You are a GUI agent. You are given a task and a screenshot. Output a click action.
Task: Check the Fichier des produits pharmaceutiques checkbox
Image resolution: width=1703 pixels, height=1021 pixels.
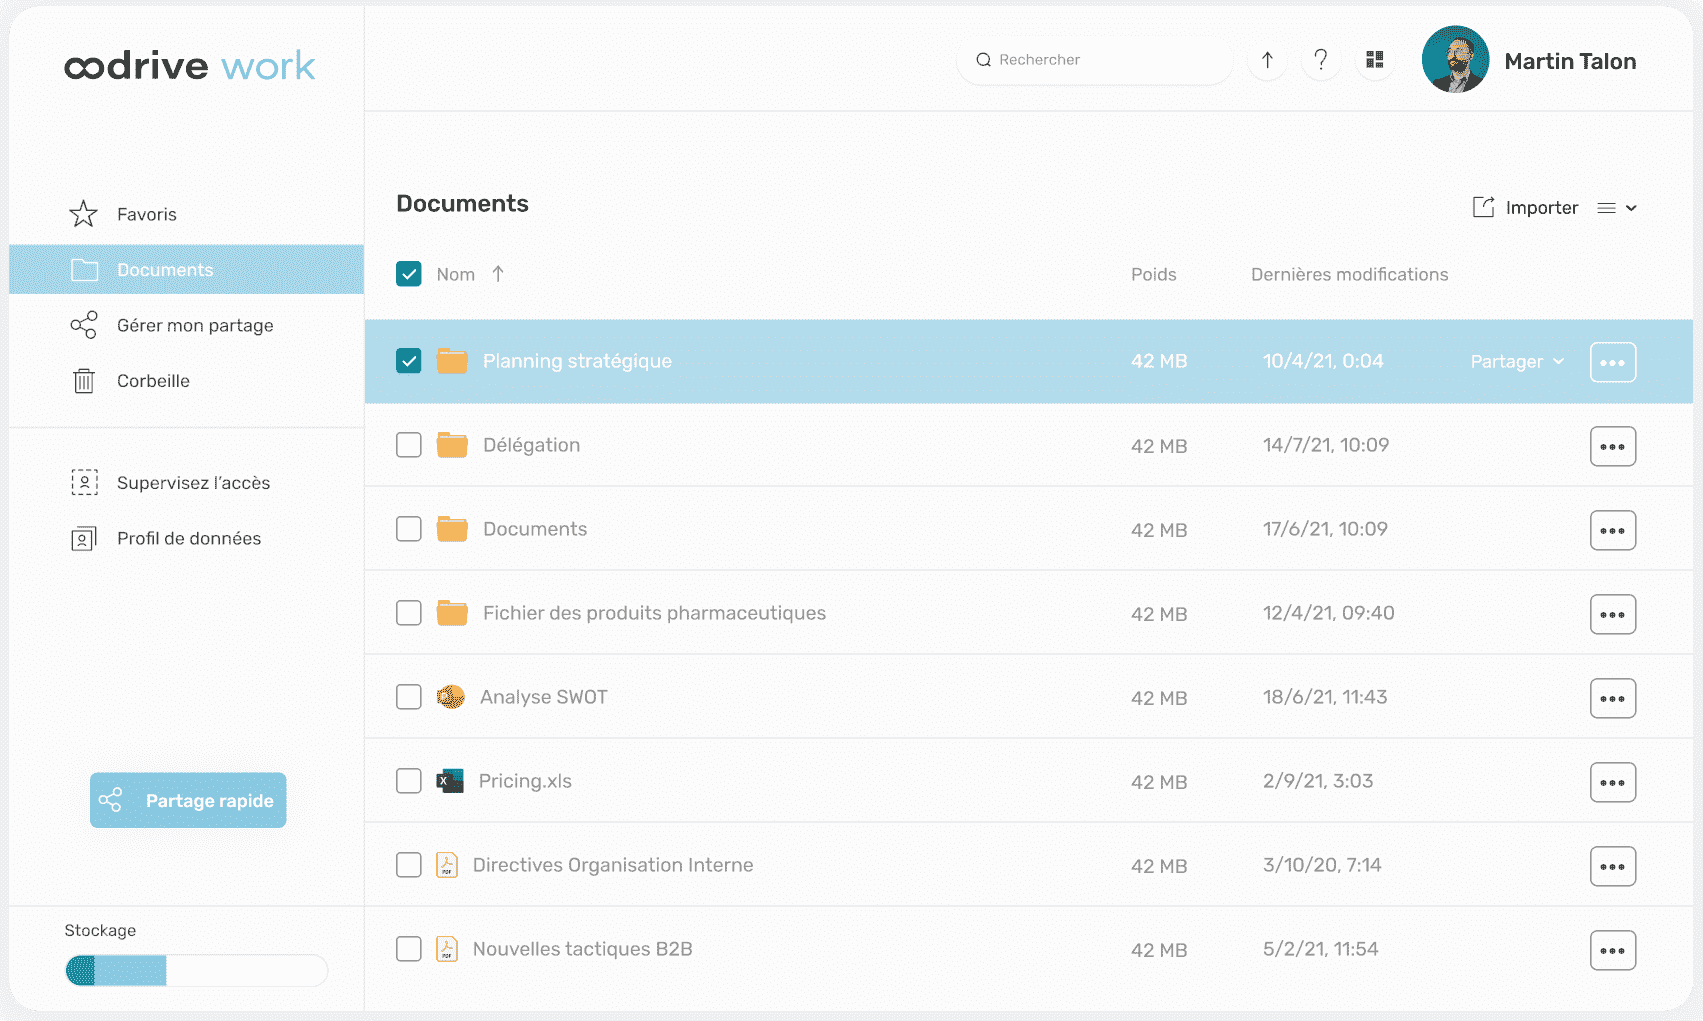[x=409, y=613]
